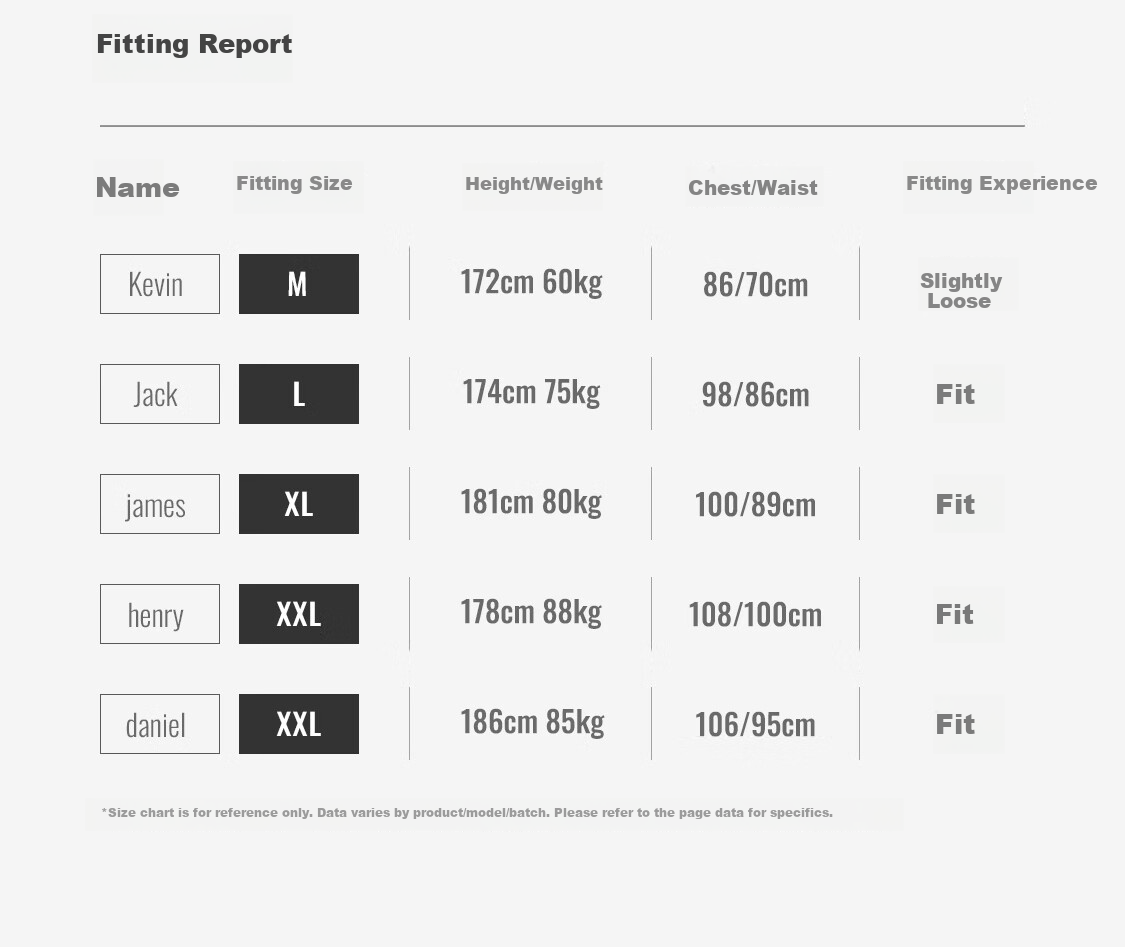Click henry's XXL size badge
Viewport: 1125px width, 947px height.
tap(298, 614)
